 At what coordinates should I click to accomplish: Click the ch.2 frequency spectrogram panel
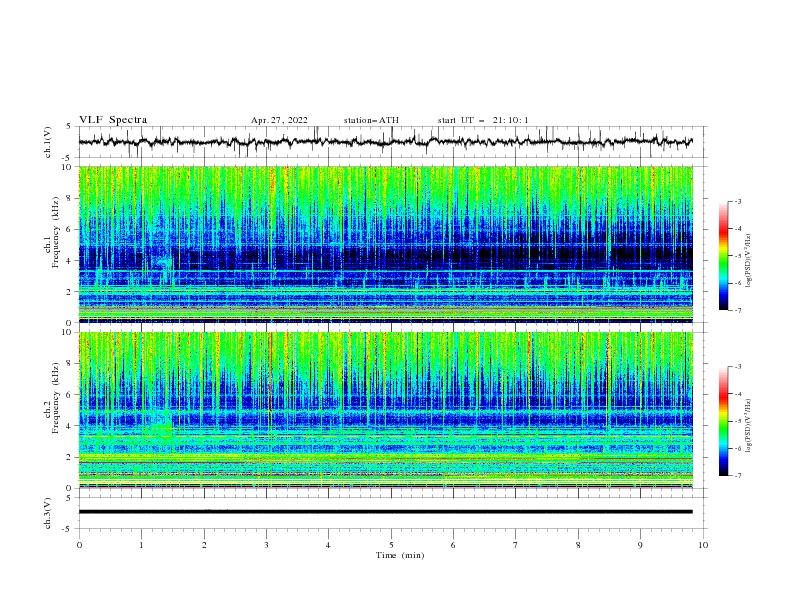[x=385, y=410]
